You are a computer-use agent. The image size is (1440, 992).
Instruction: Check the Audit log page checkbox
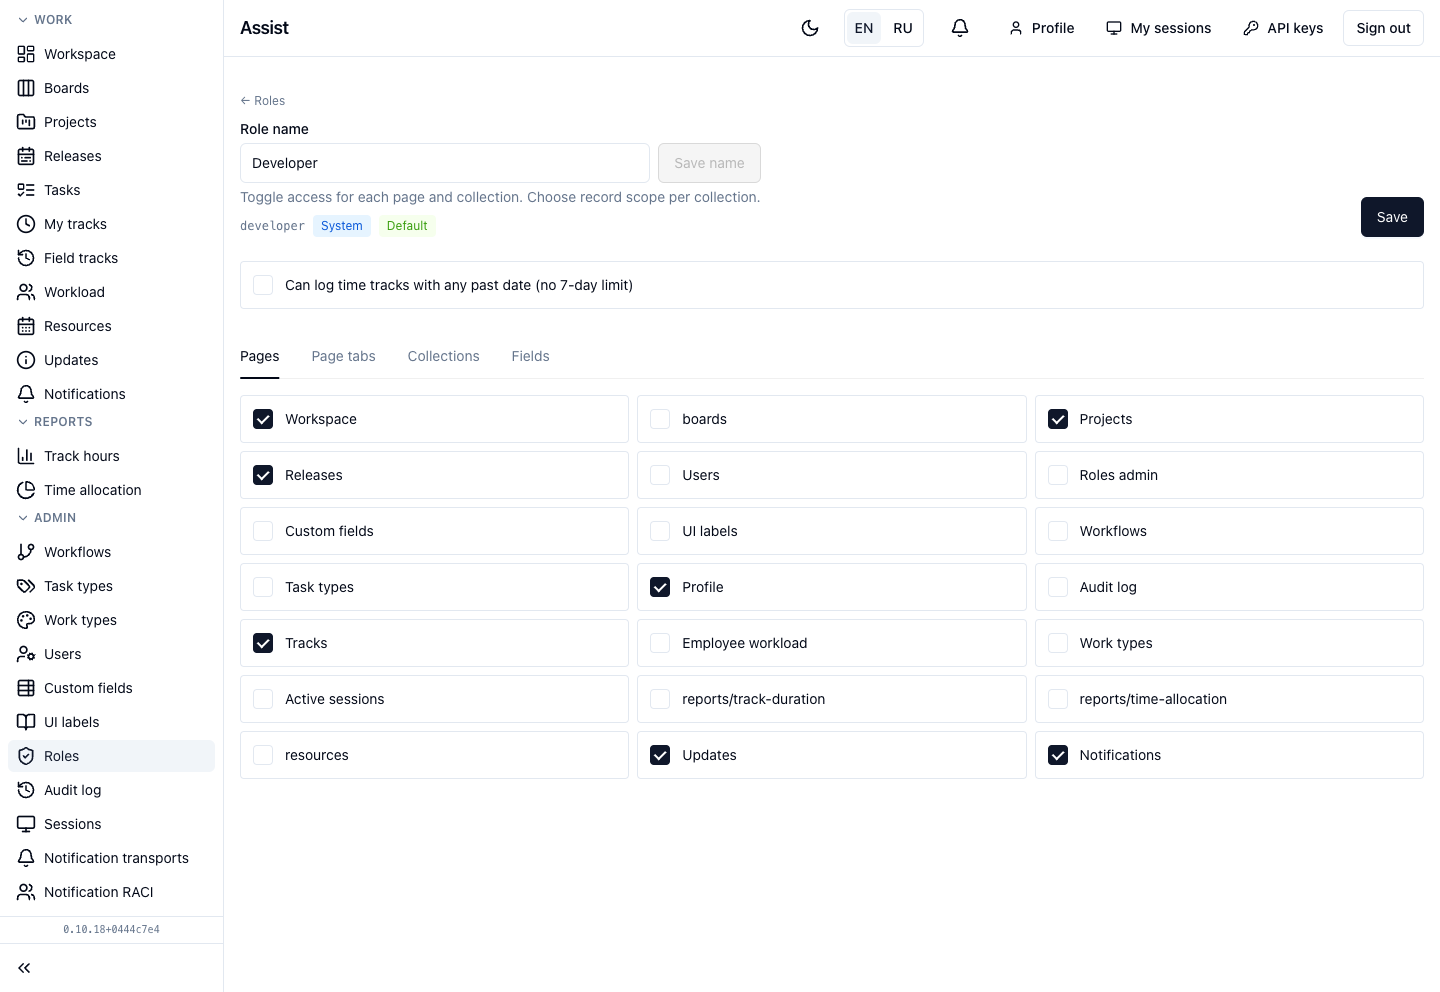tap(1058, 587)
